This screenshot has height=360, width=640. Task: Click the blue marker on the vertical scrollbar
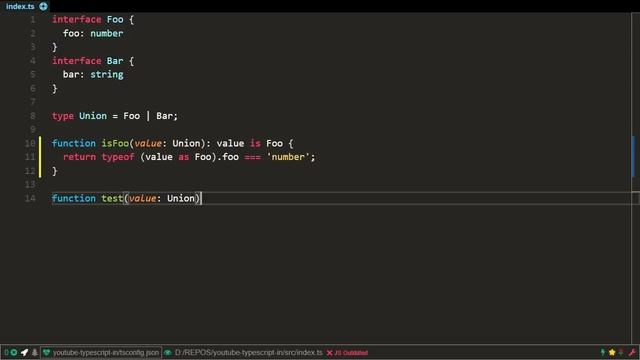[633, 156]
